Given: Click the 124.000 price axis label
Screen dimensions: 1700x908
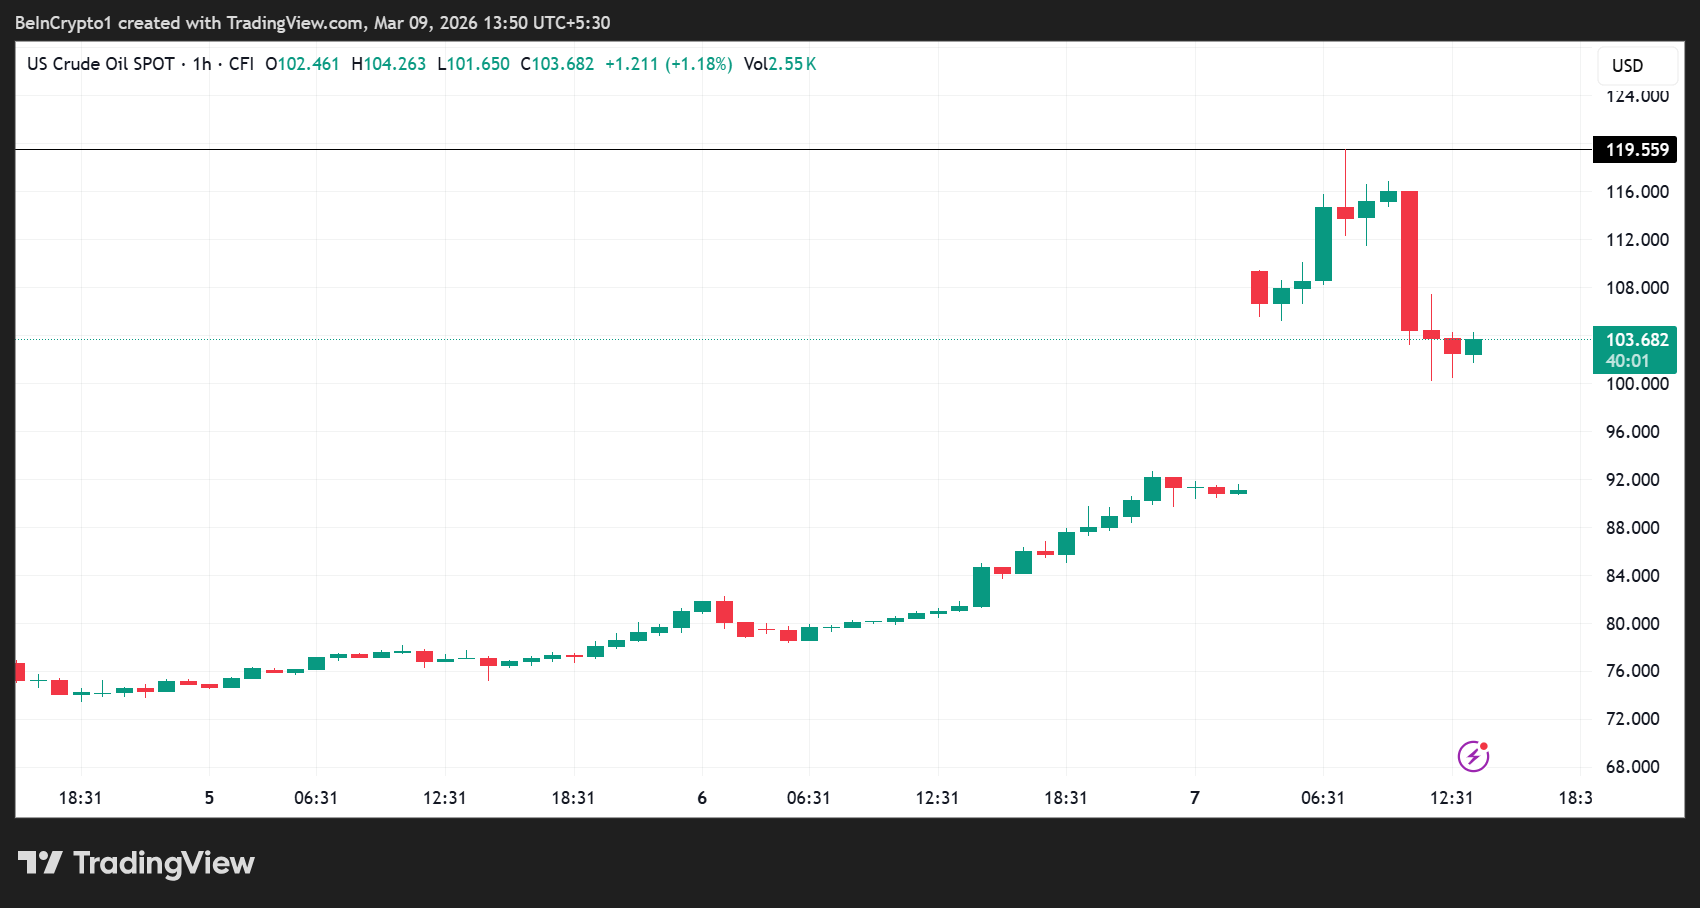Looking at the screenshot, I should (1637, 97).
